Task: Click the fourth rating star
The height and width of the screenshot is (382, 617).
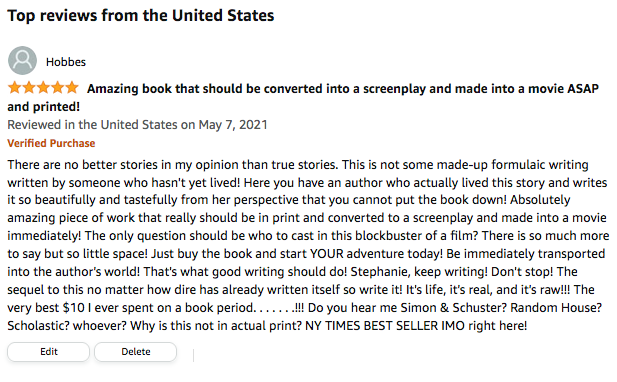Action: click(x=57, y=87)
